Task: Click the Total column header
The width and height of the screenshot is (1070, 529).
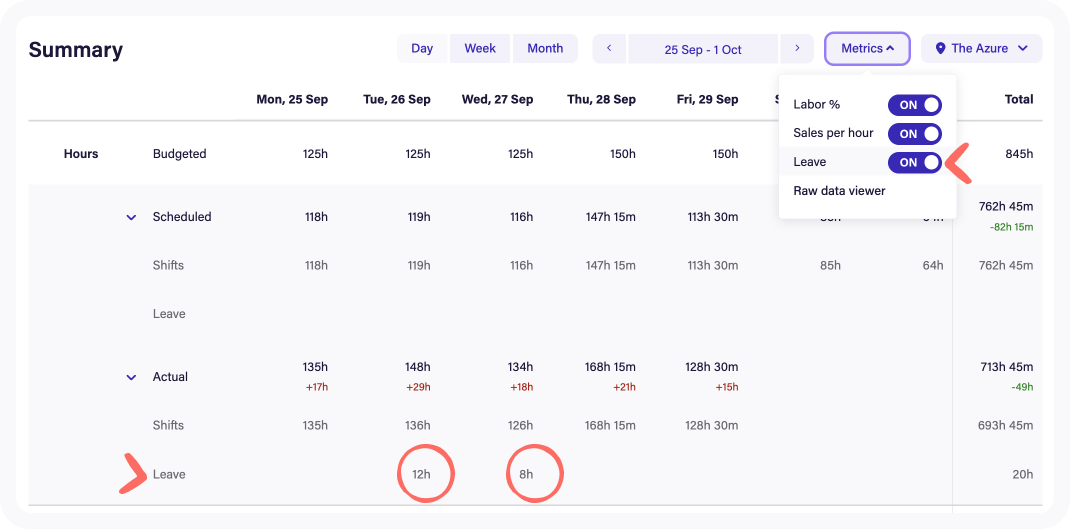Action: coord(1018,100)
